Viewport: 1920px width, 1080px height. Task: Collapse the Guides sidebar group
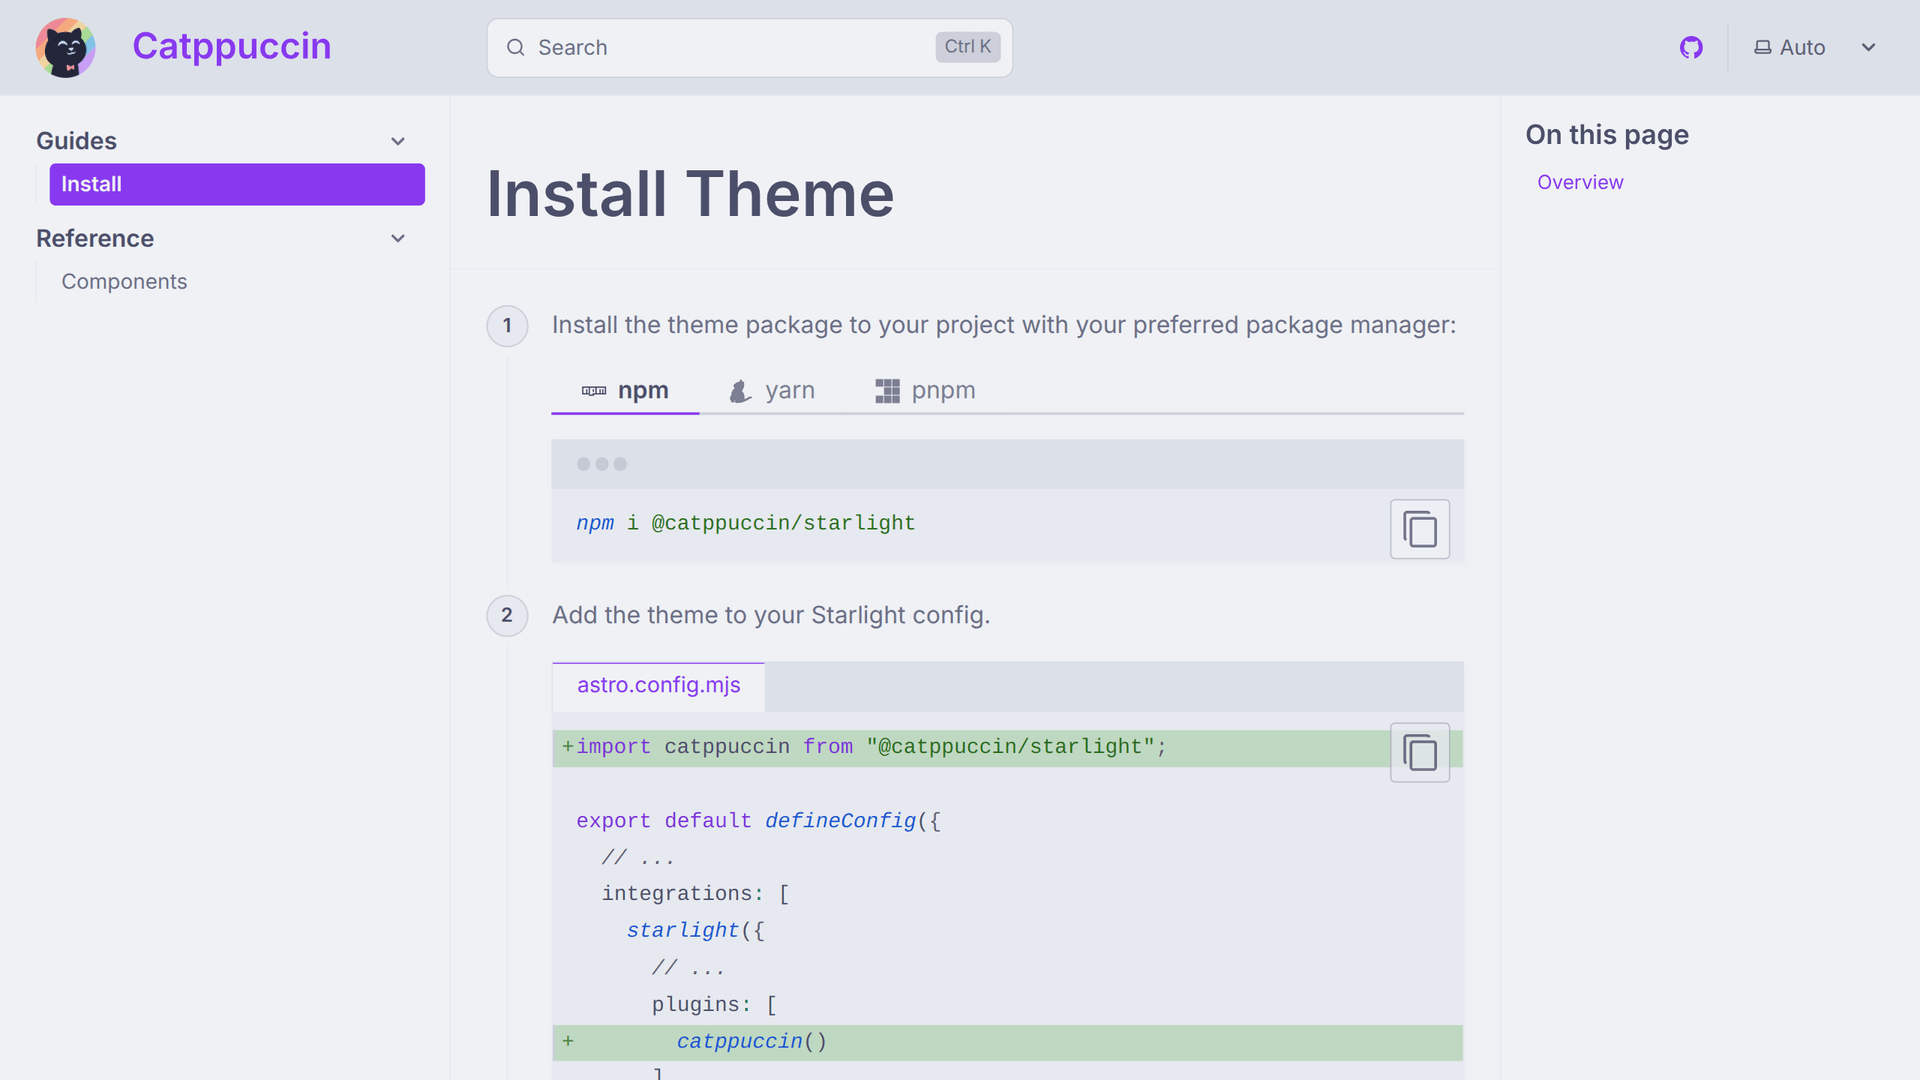click(x=221, y=141)
